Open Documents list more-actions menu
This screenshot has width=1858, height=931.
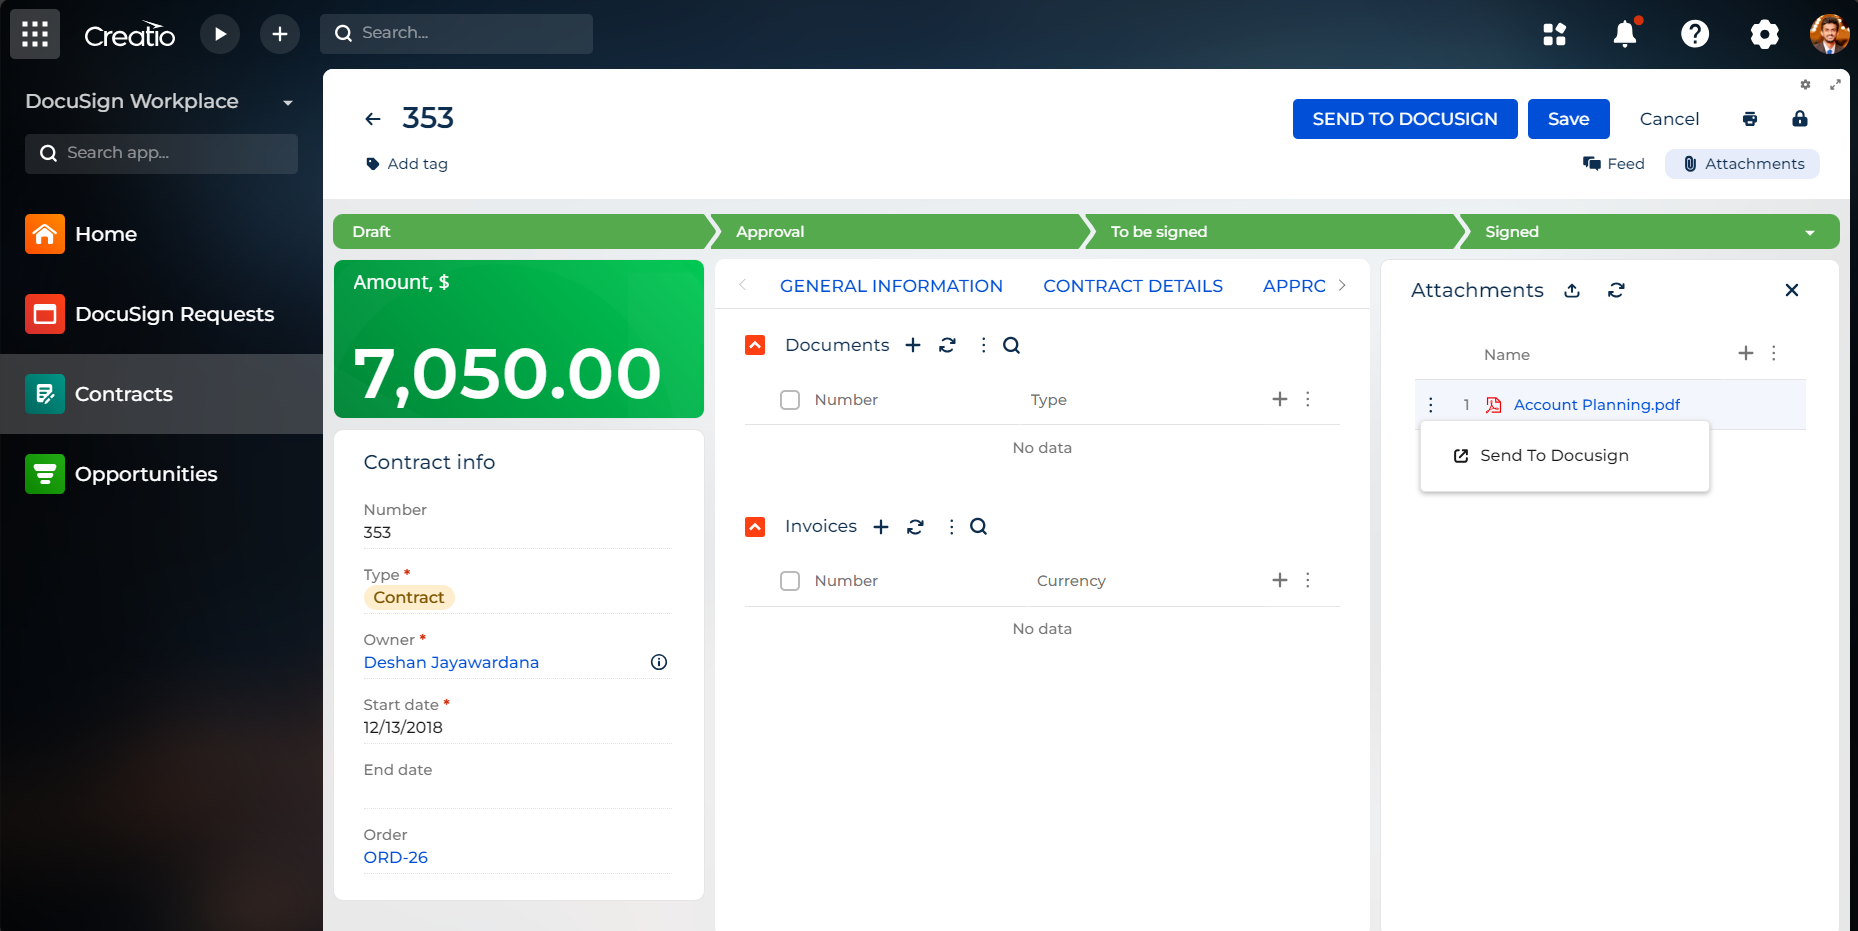(x=983, y=345)
